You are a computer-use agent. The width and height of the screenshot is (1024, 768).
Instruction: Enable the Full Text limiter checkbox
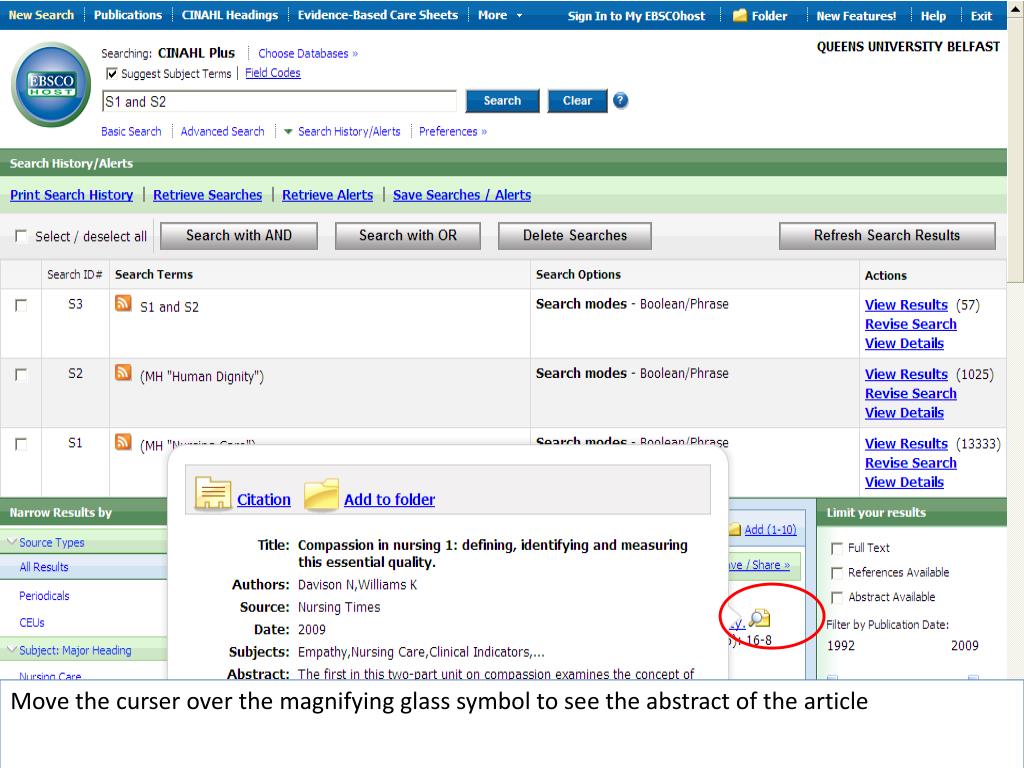pyautogui.click(x=837, y=548)
